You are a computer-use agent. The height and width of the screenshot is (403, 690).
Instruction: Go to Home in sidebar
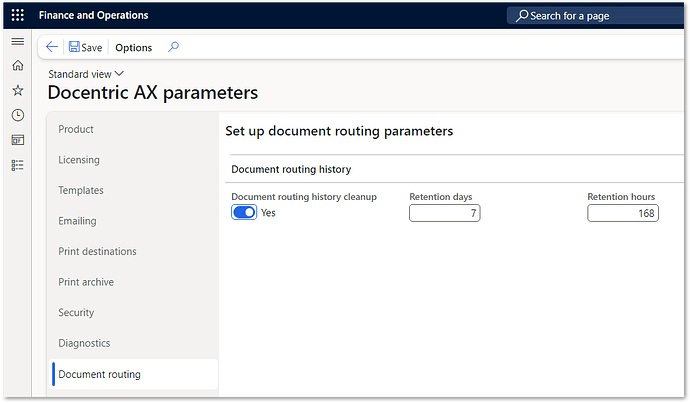click(x=18, y=66)
